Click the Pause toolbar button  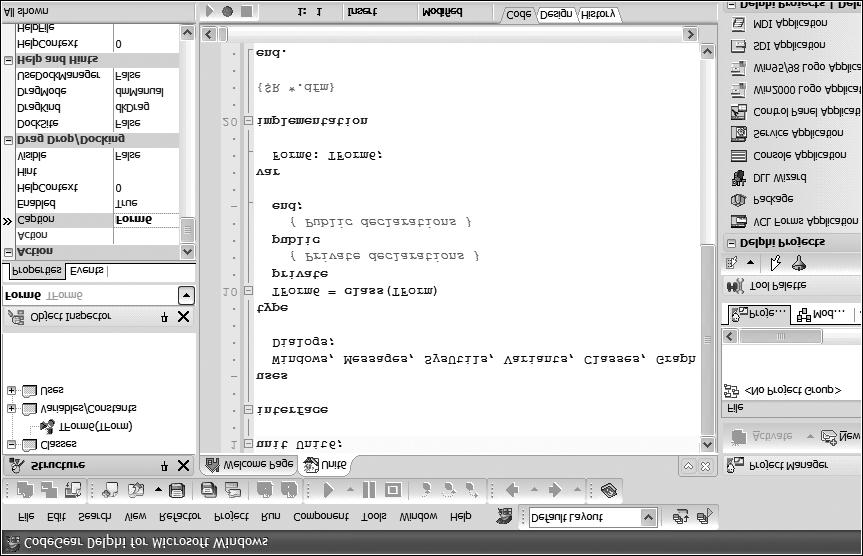pyautogui.click(x=369, y=489)
